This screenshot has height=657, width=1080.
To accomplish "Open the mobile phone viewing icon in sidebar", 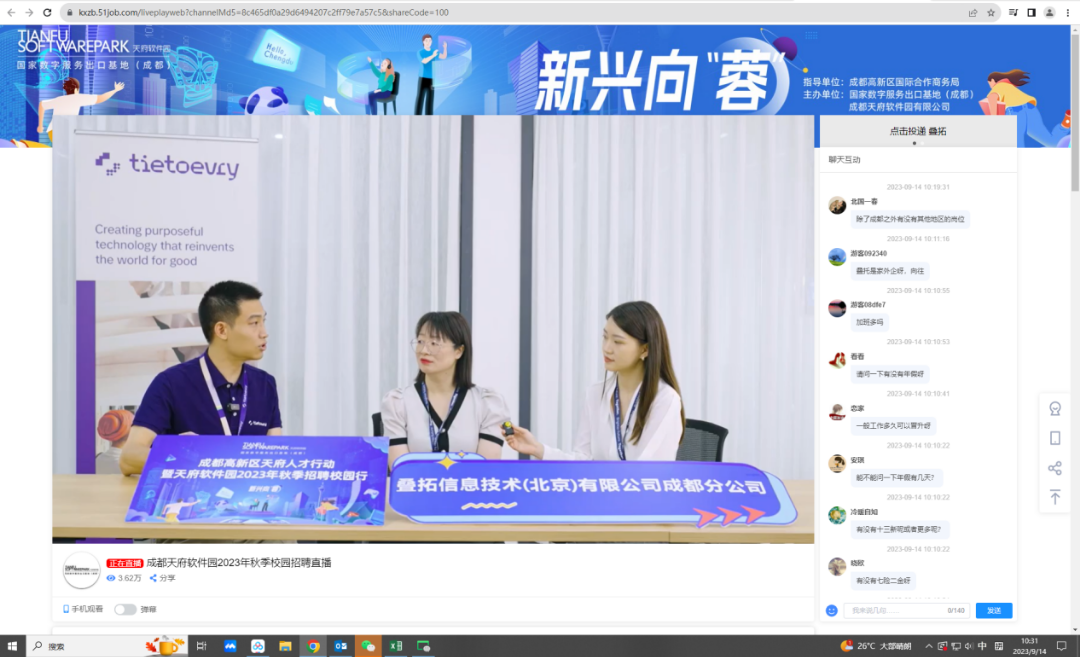I will [1054, 438].
